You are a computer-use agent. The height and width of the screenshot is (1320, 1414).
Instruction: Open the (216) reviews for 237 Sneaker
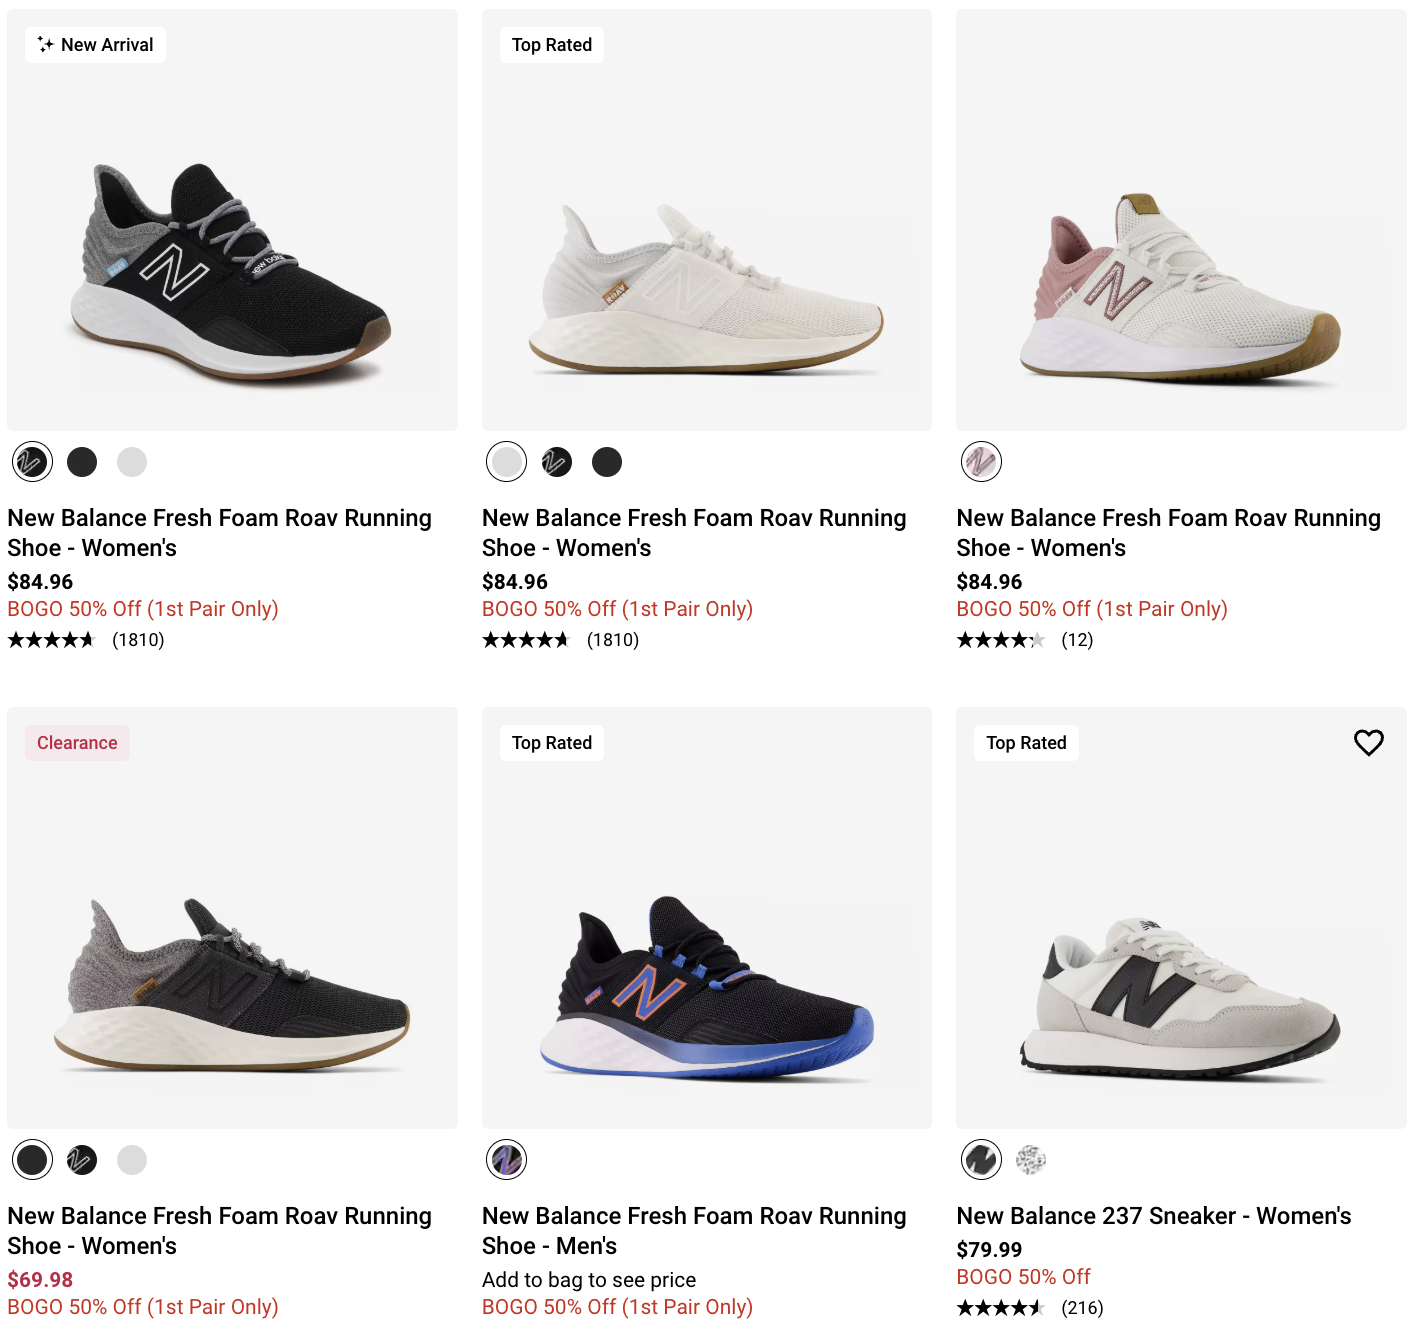[1082, 1308]
